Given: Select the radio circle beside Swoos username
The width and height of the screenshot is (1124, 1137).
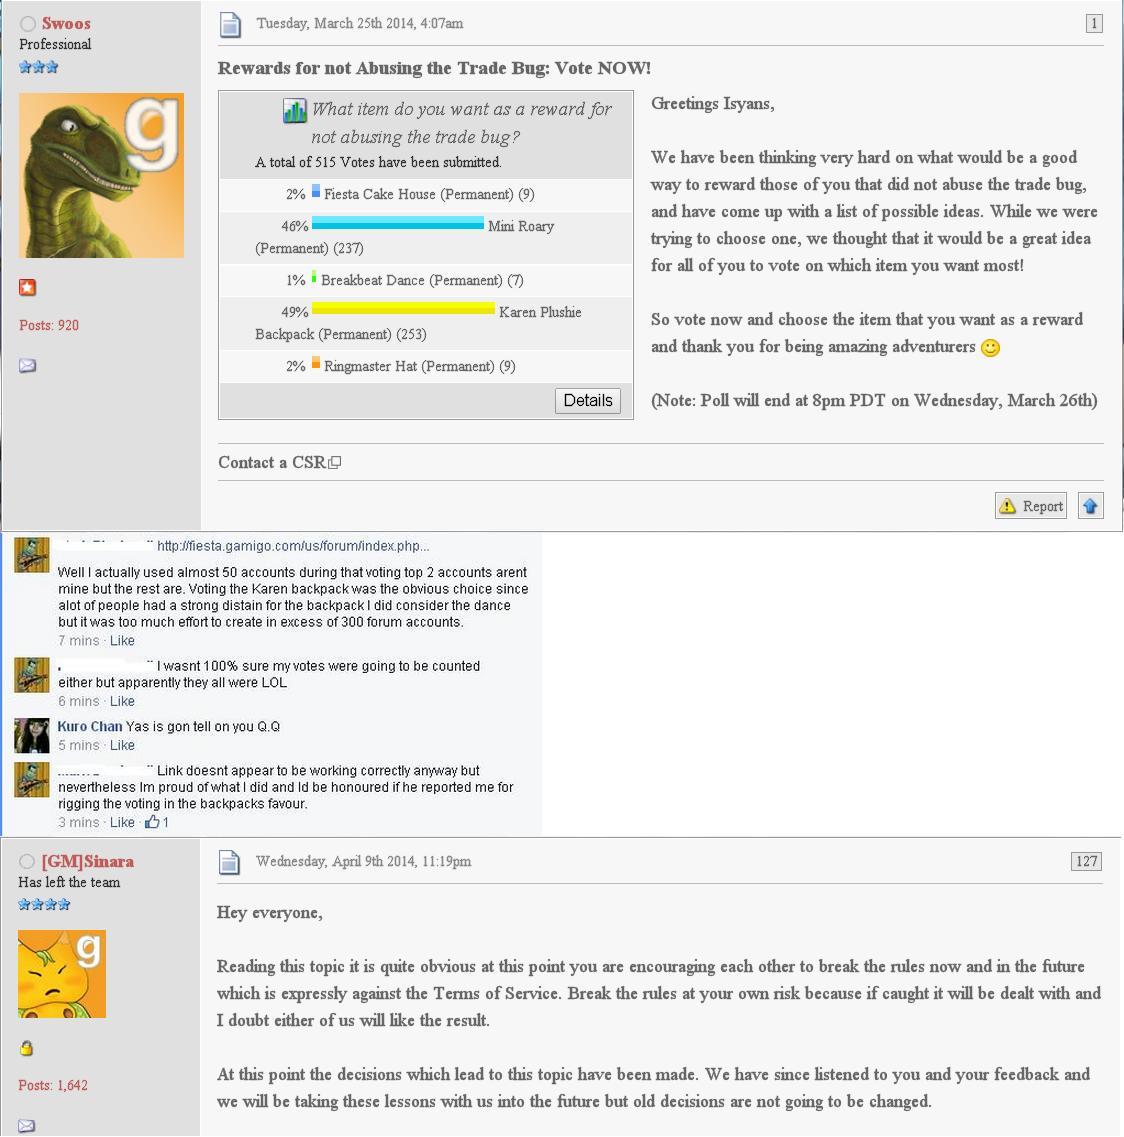Looking at the screenshot, I should (28, 24).
